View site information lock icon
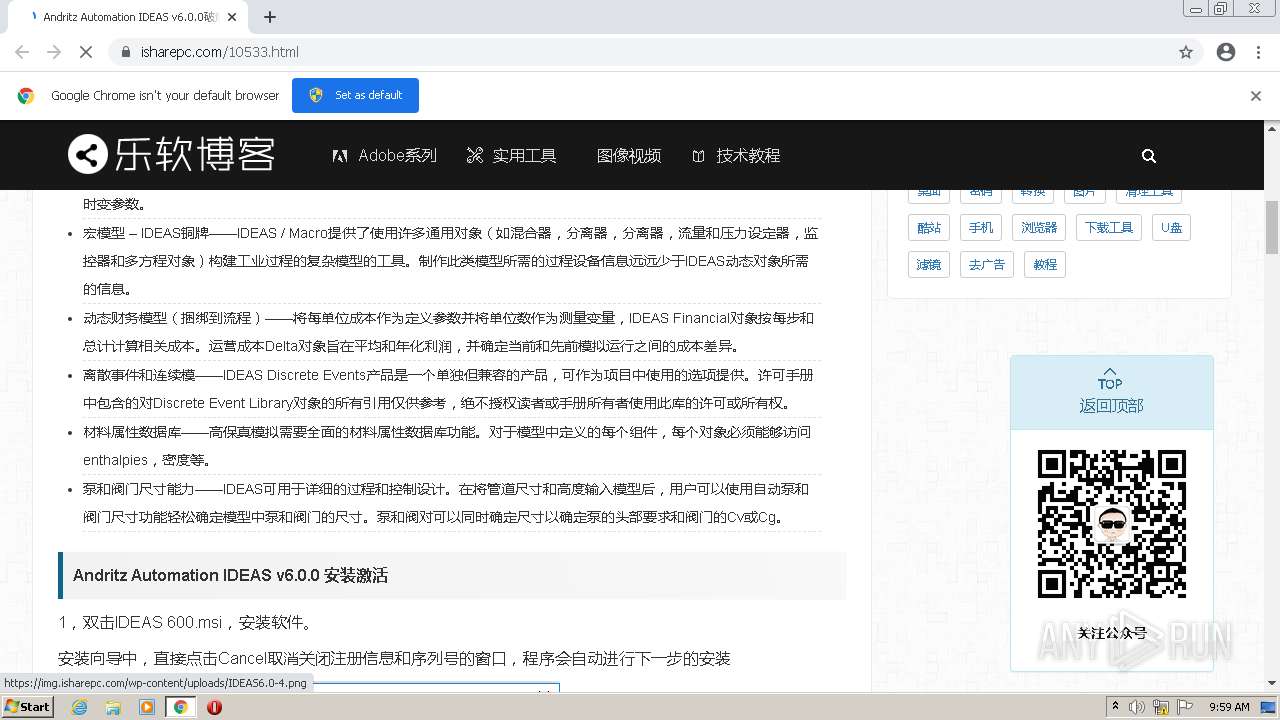 tap(126, 52)
